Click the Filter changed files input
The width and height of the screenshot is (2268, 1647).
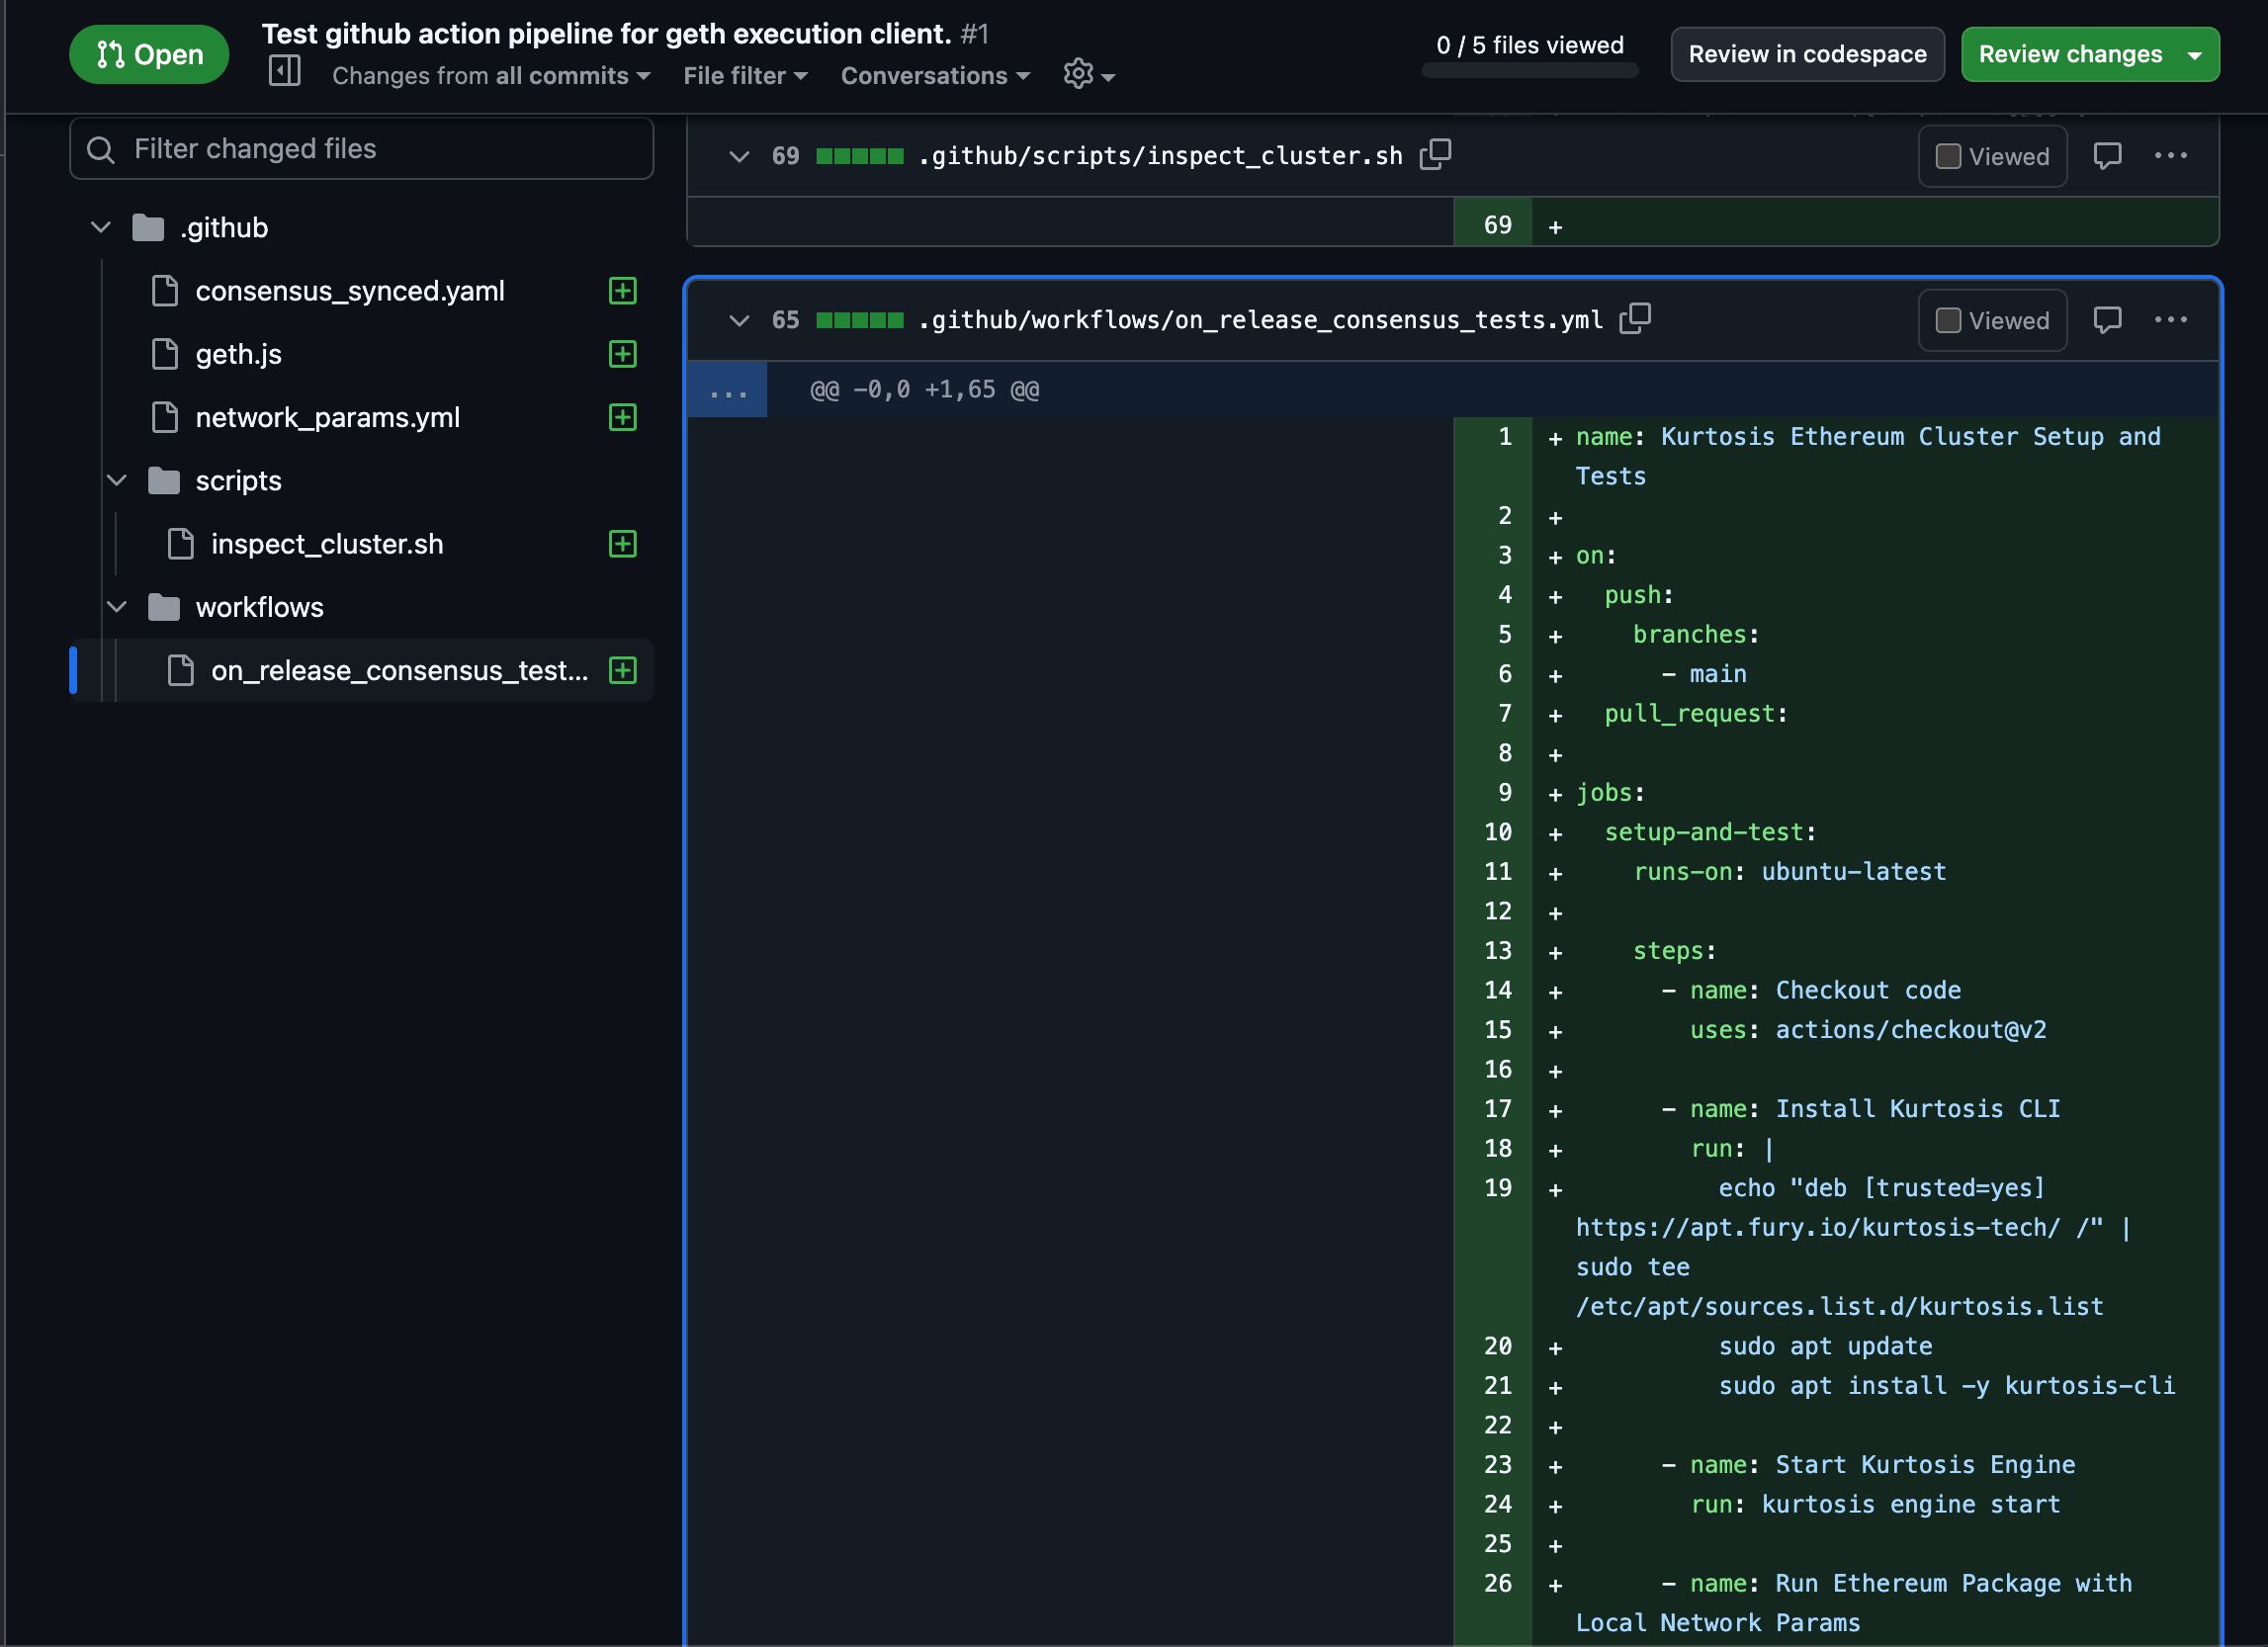click(x=362, y=149)
